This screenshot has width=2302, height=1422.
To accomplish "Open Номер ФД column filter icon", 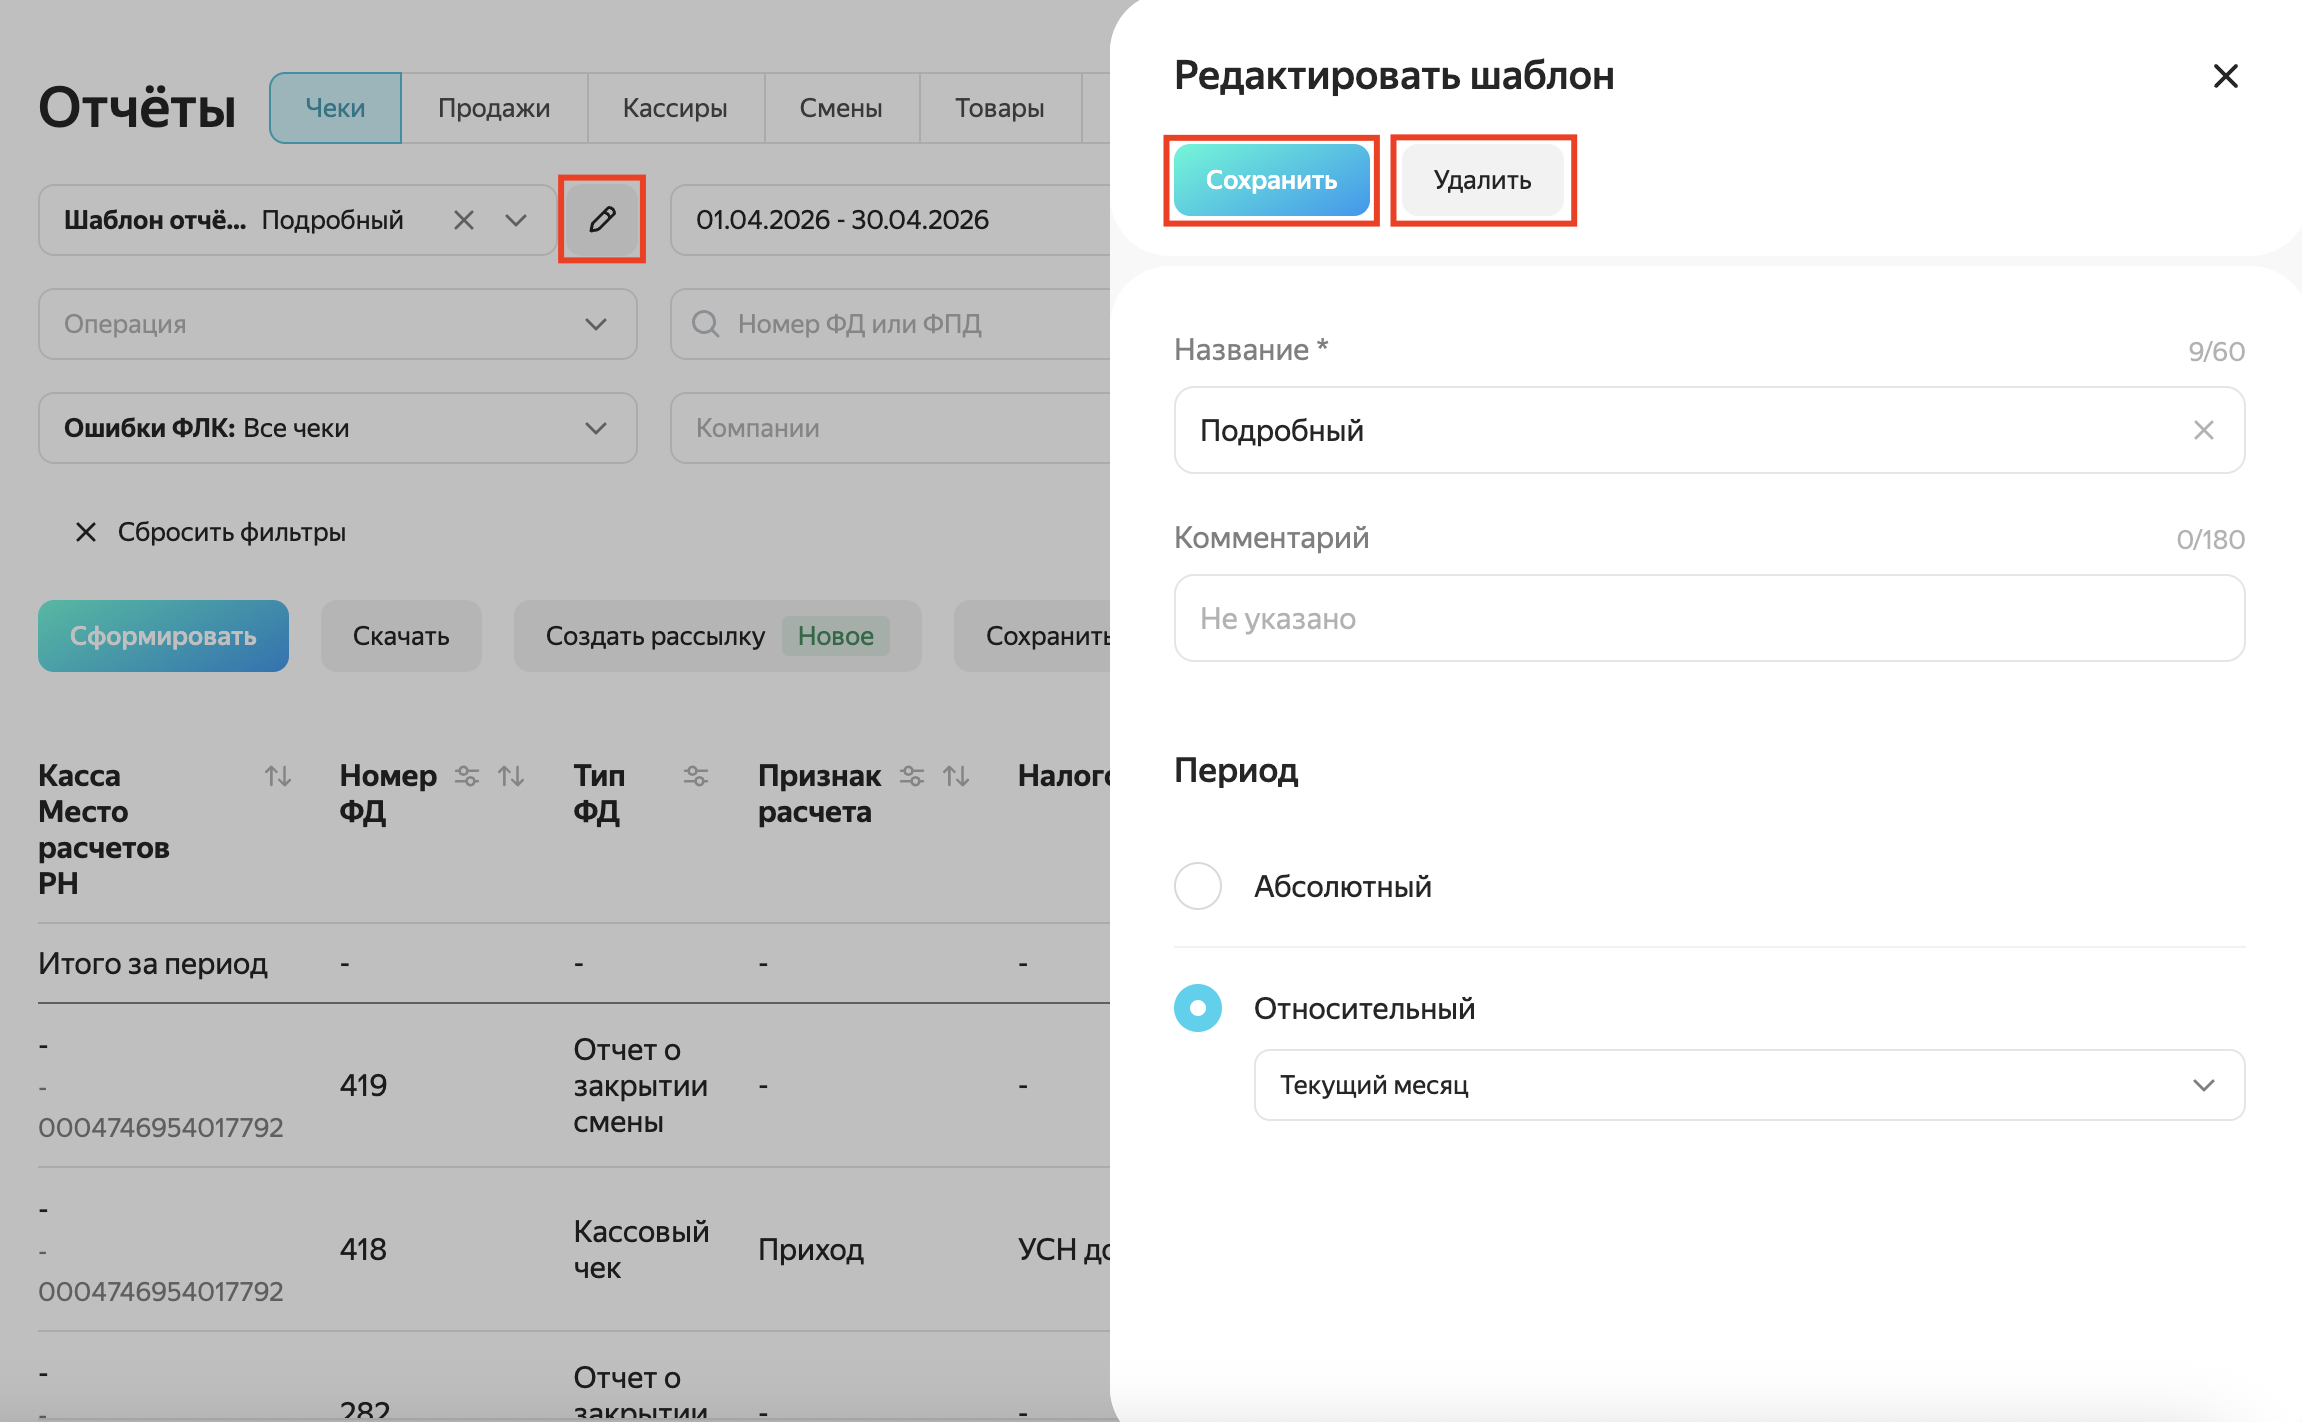I will coord(467,776).
